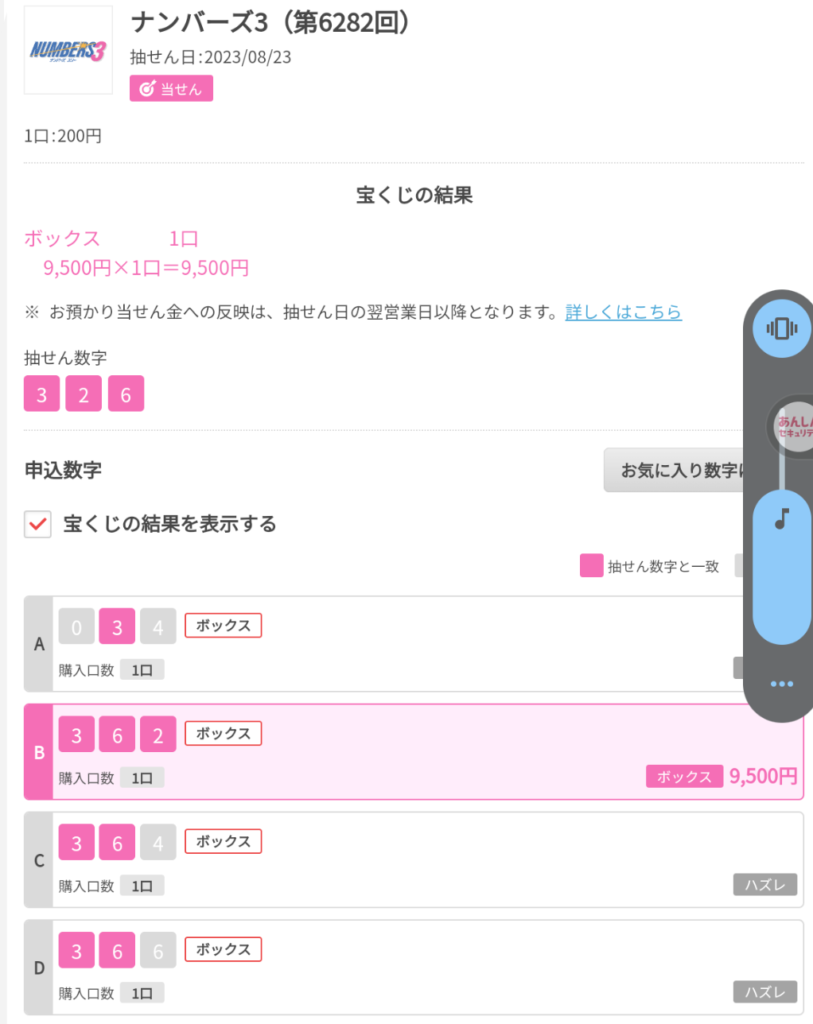Image resolution: width=813 pixels, height=1024 pixels.
Task: Select winning row B entry 3 6 2
Action: 413,752
